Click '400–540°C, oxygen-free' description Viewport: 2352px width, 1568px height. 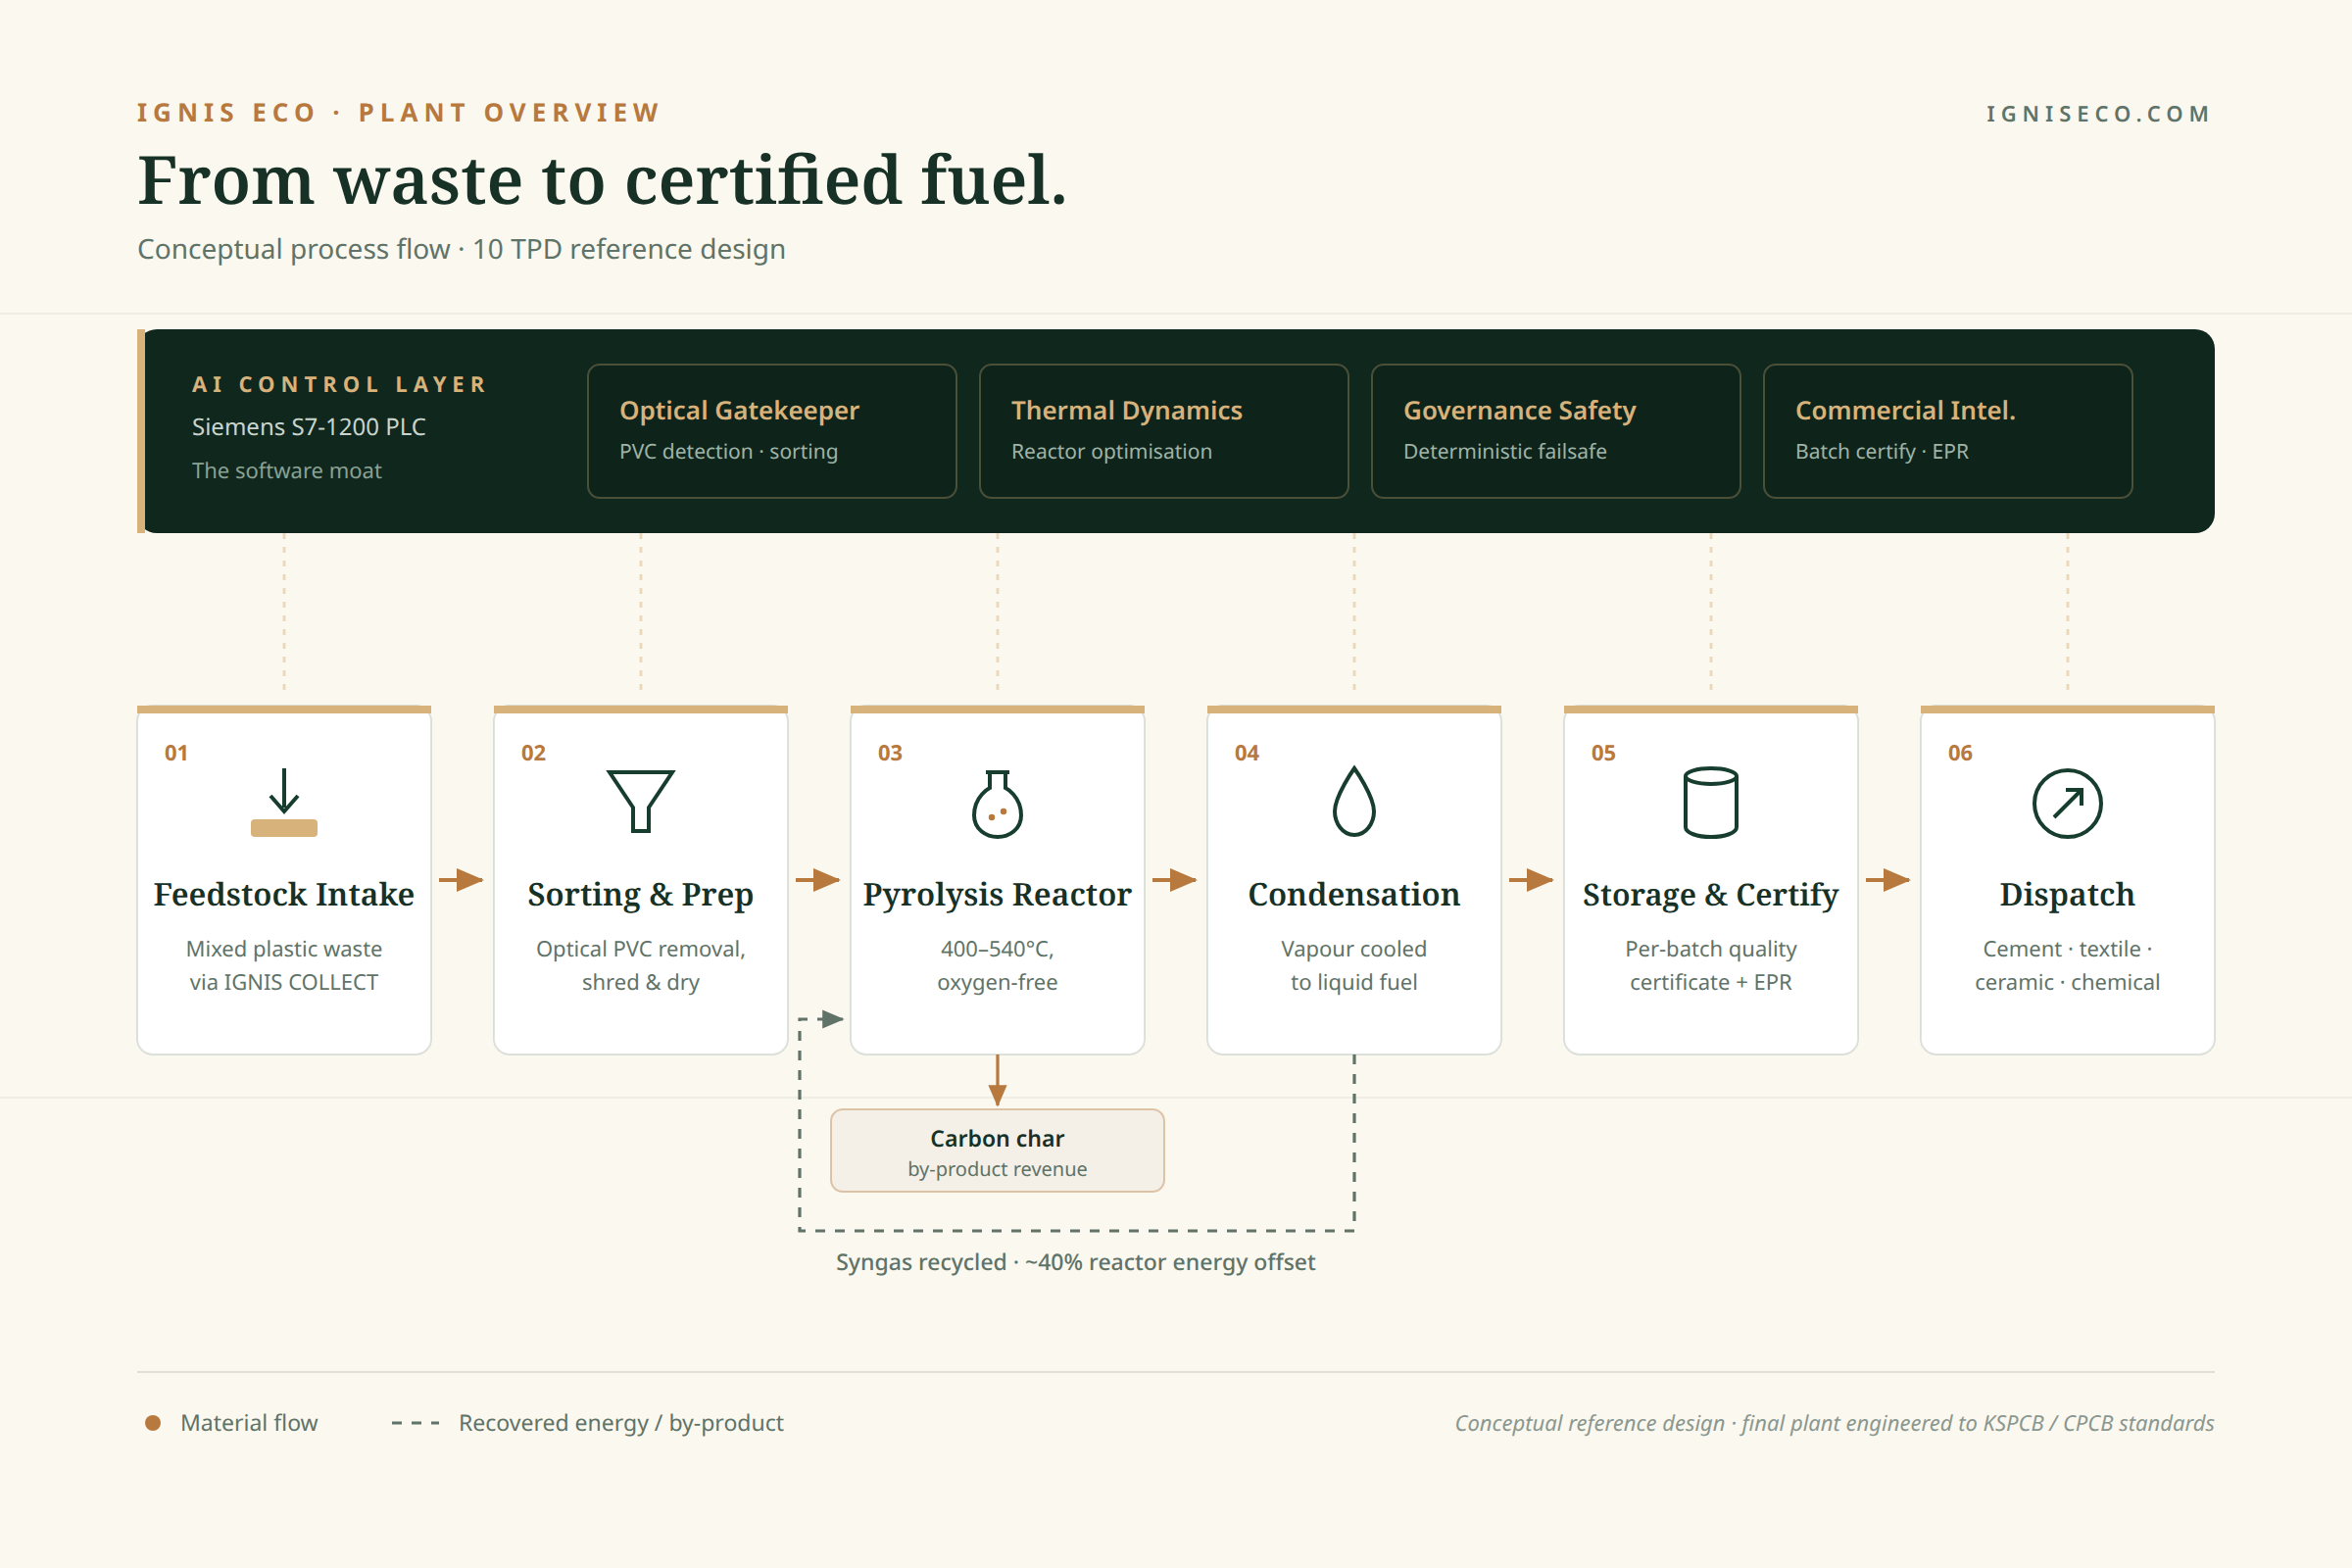(x=997, y=965)
